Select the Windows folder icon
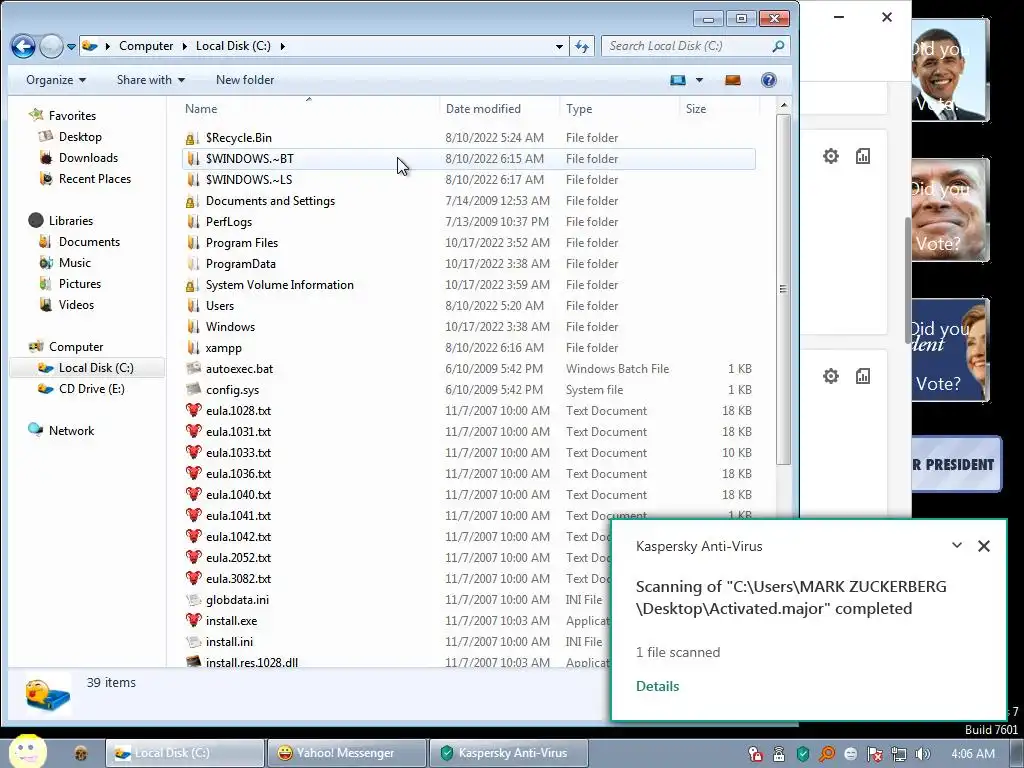1024x768 pixels. tap(192, 327)
